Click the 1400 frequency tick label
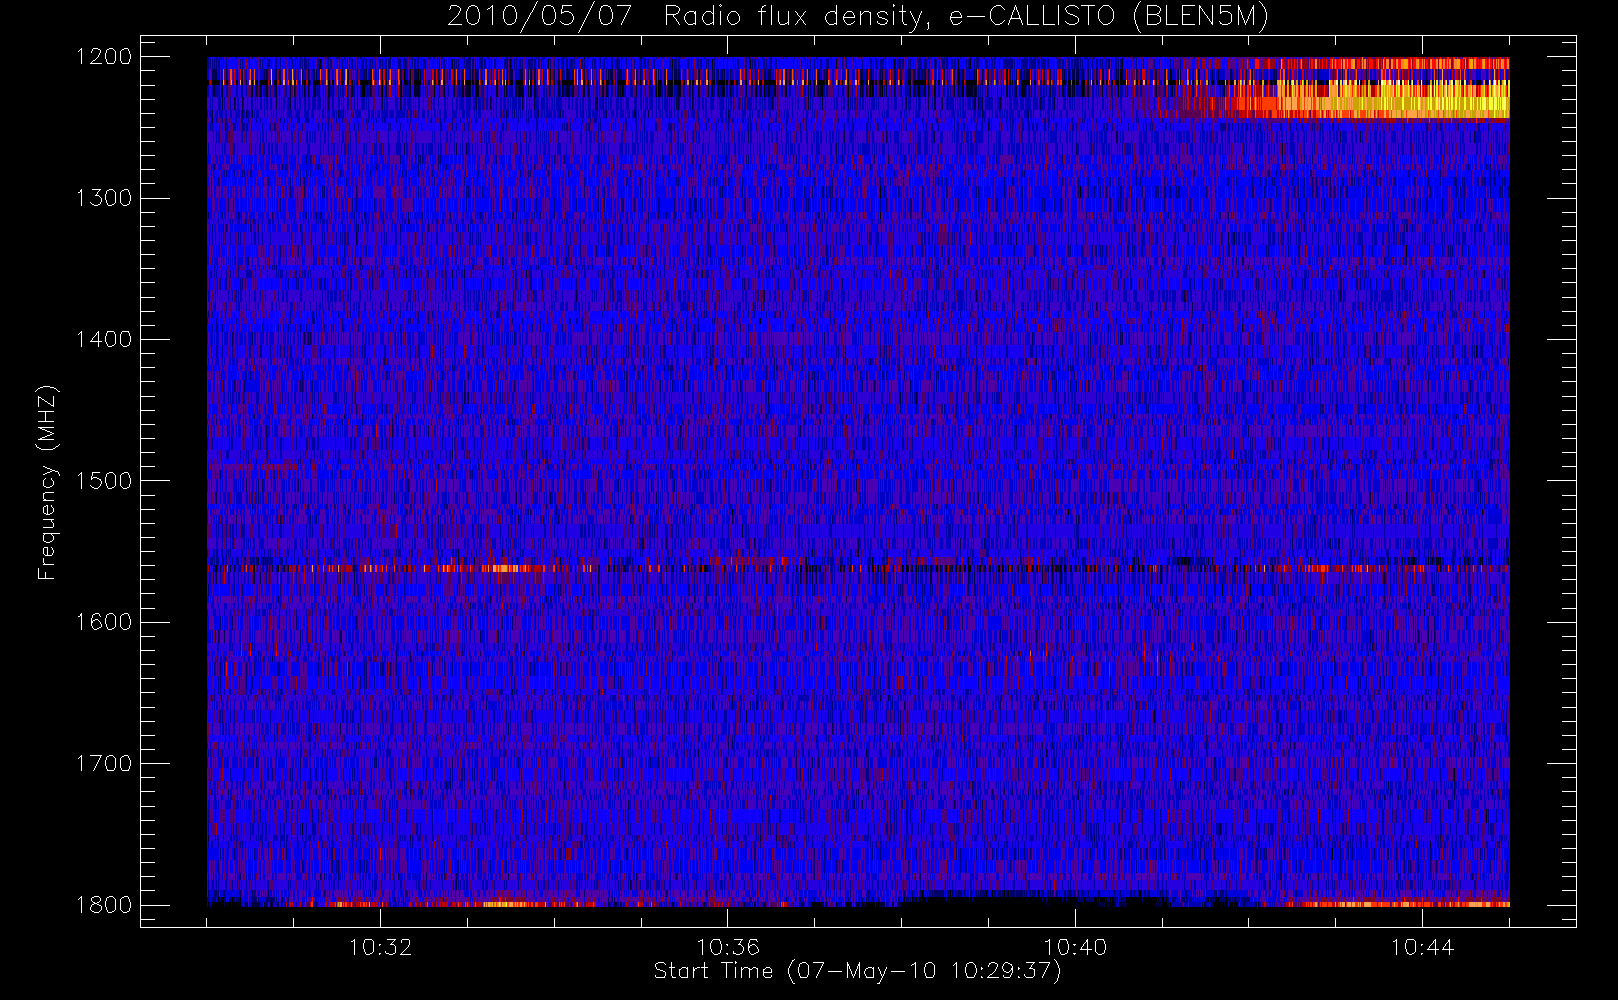 point(104,339)
